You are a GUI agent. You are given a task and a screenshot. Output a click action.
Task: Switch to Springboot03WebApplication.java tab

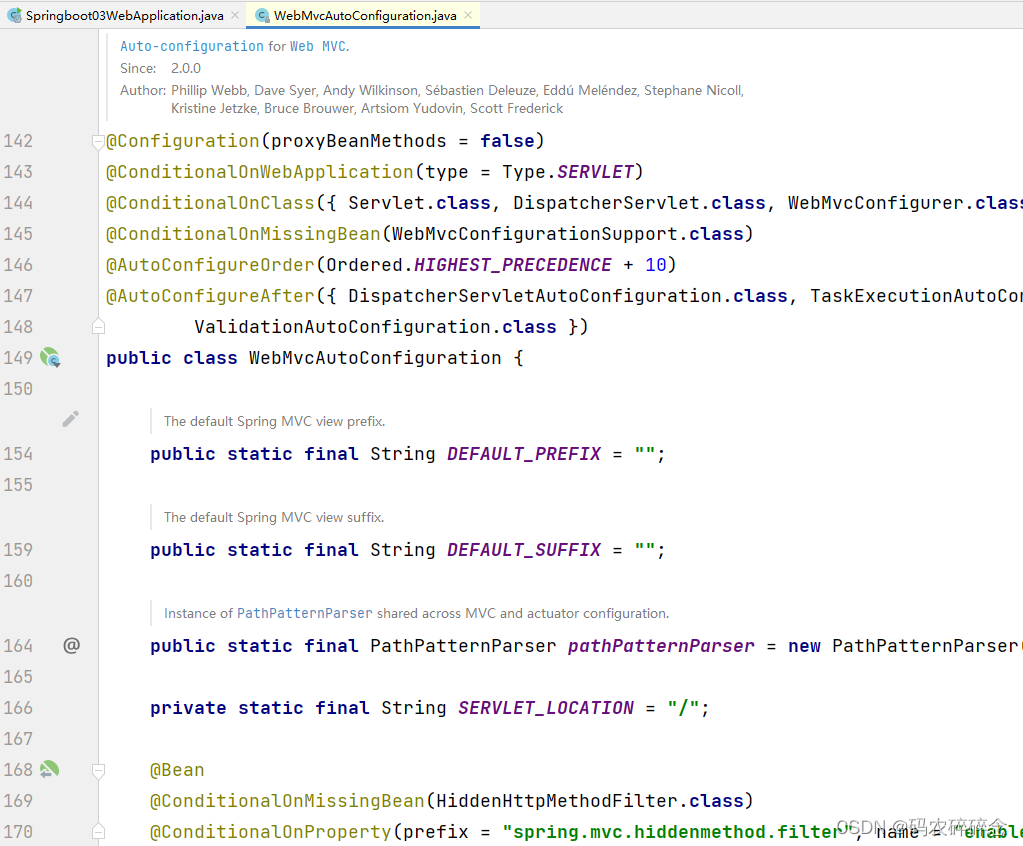(124, 16)
